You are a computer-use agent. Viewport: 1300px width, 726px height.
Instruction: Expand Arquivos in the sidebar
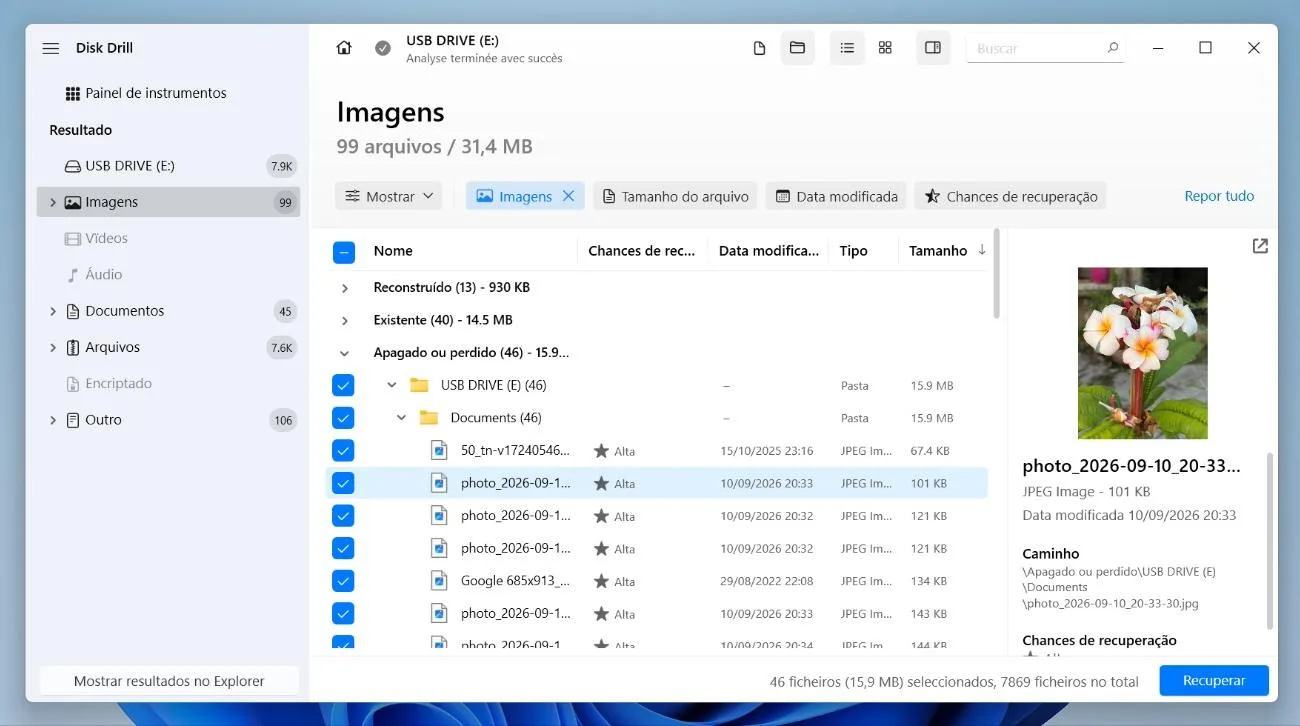click(x=53, y=347)
